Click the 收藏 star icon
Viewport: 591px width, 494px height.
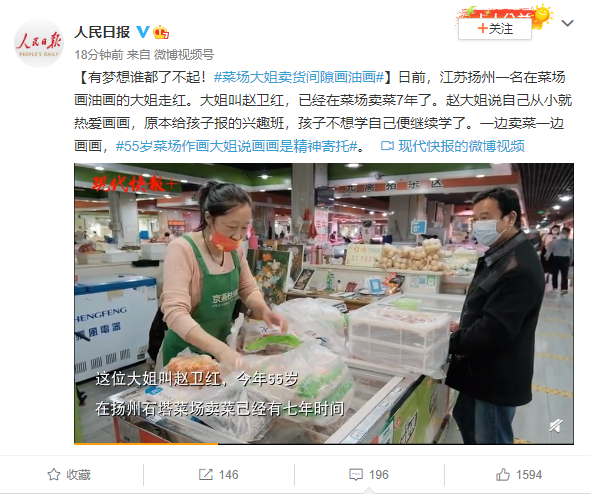pyautogui.click(x=54, y=474)
